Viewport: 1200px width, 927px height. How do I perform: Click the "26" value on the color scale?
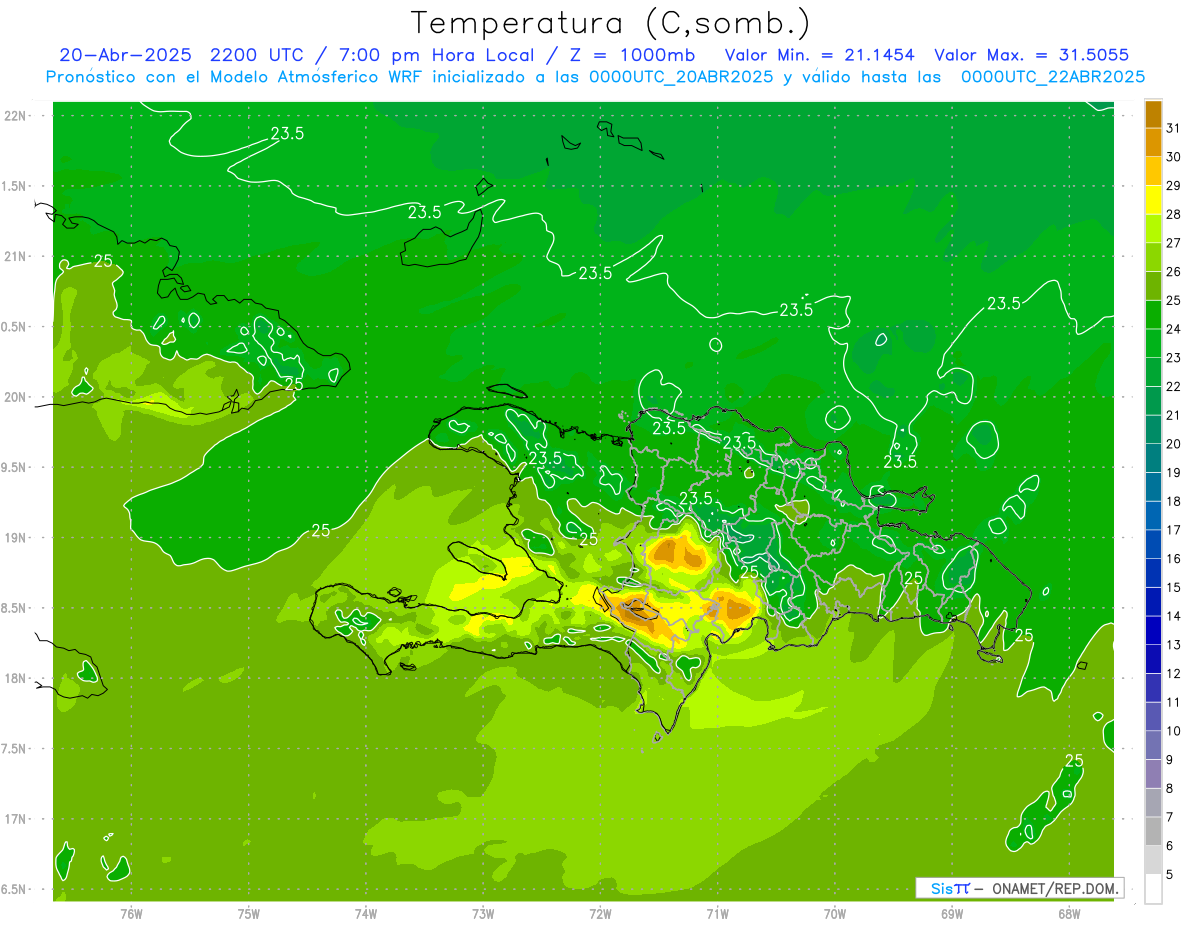1174,272
